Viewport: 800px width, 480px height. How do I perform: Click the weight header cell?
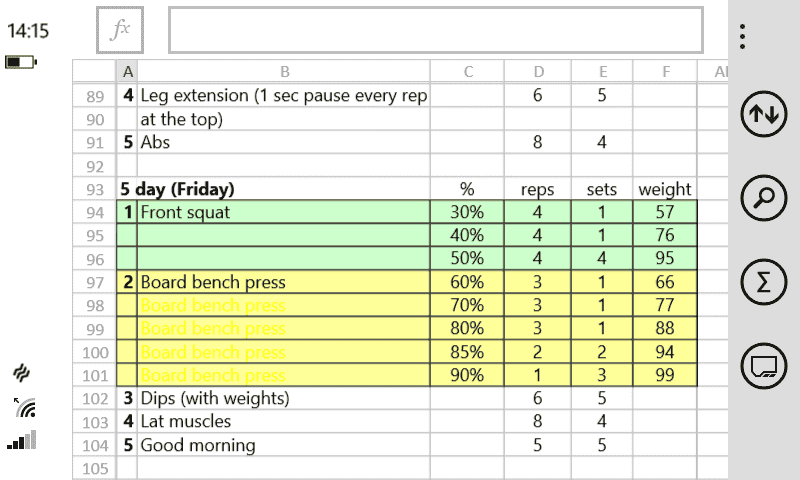pos(665,189)
